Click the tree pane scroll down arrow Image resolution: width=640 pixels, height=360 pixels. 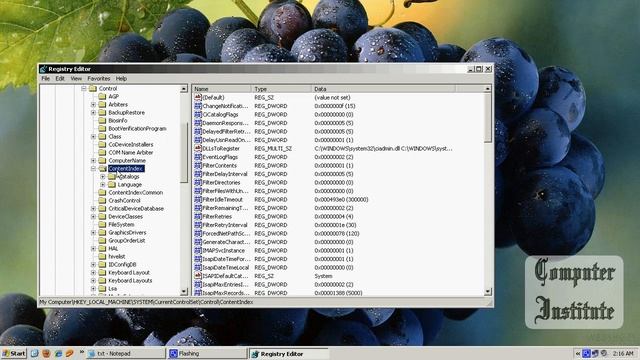pos(184,291)
